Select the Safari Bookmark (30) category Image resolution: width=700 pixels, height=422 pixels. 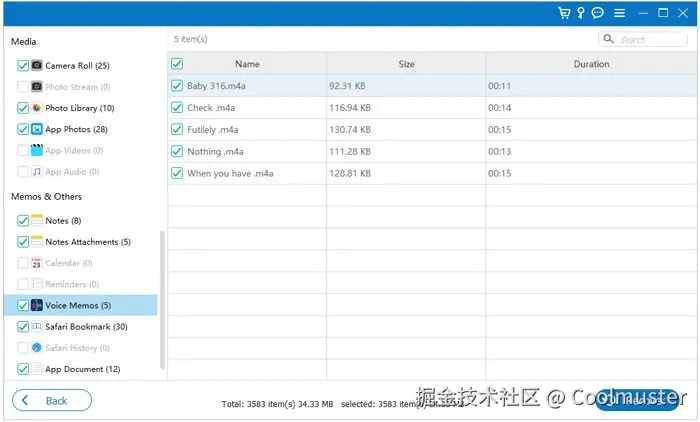(86, 327)
